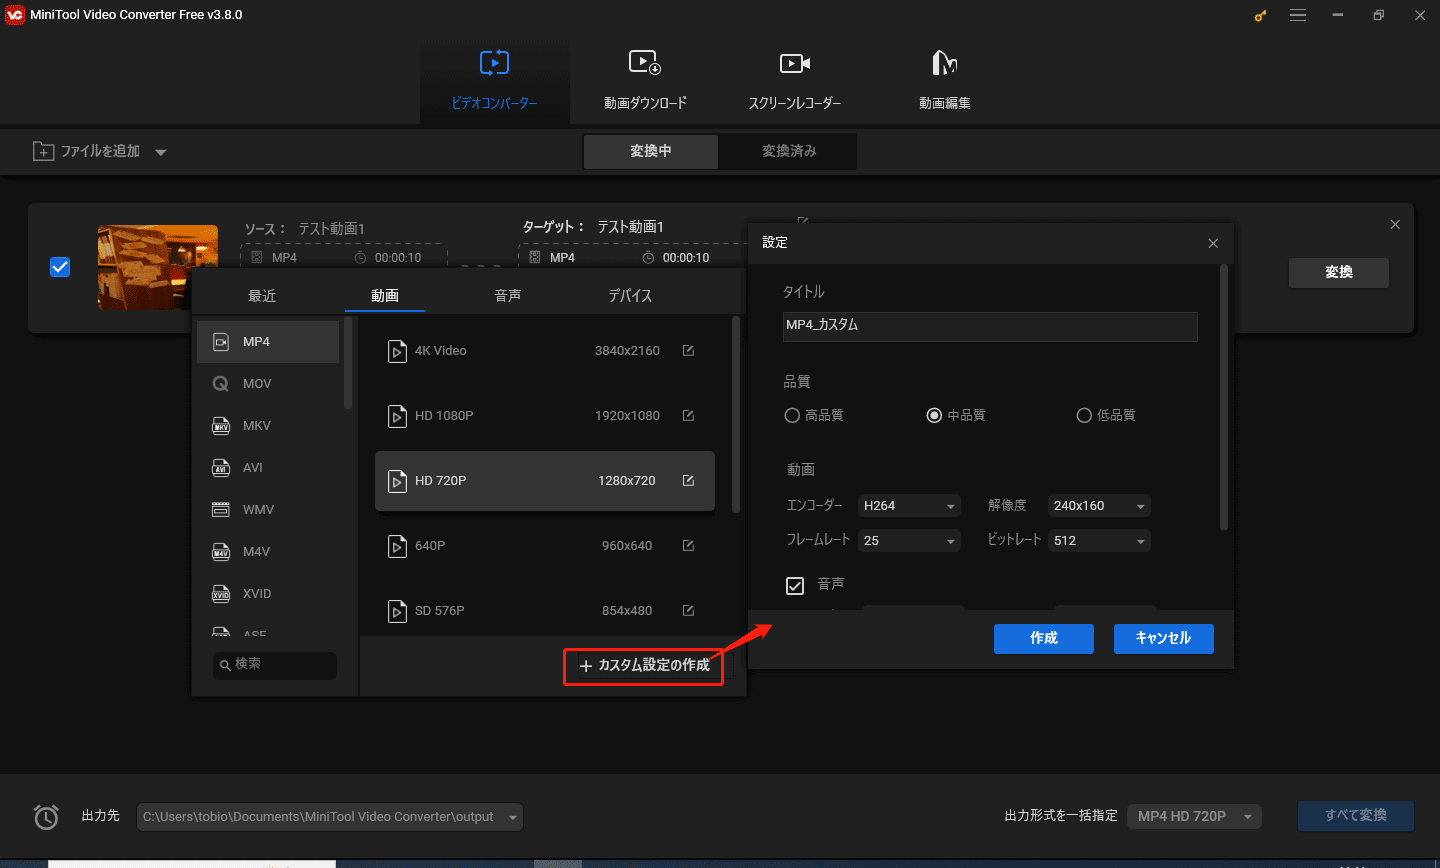
Task: Switch to the converting tab
Action: (651, 151)
